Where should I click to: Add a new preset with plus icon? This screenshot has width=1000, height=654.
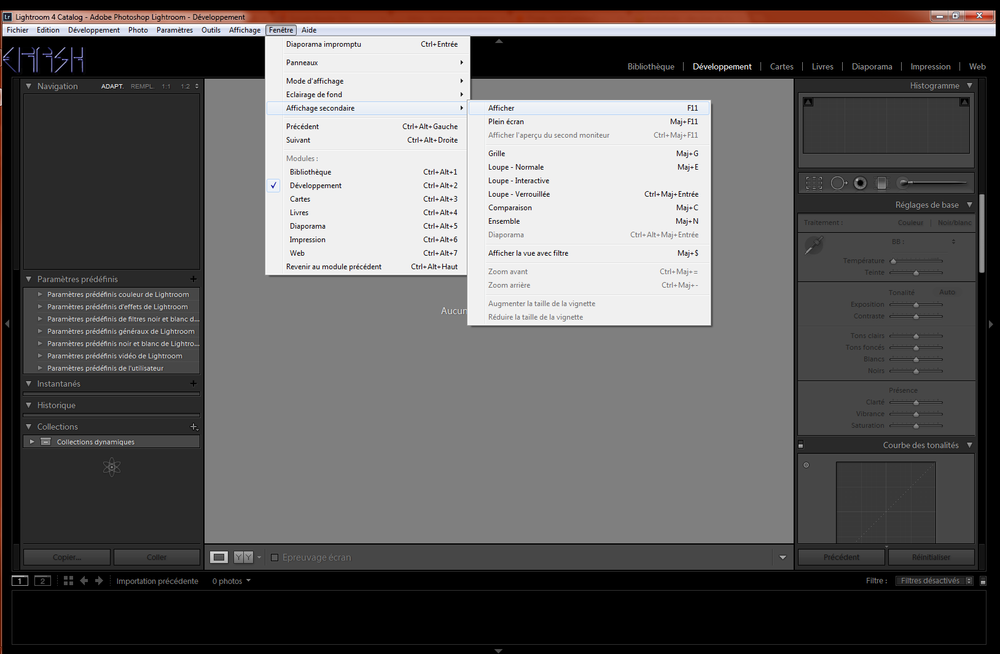coord(193,279)
